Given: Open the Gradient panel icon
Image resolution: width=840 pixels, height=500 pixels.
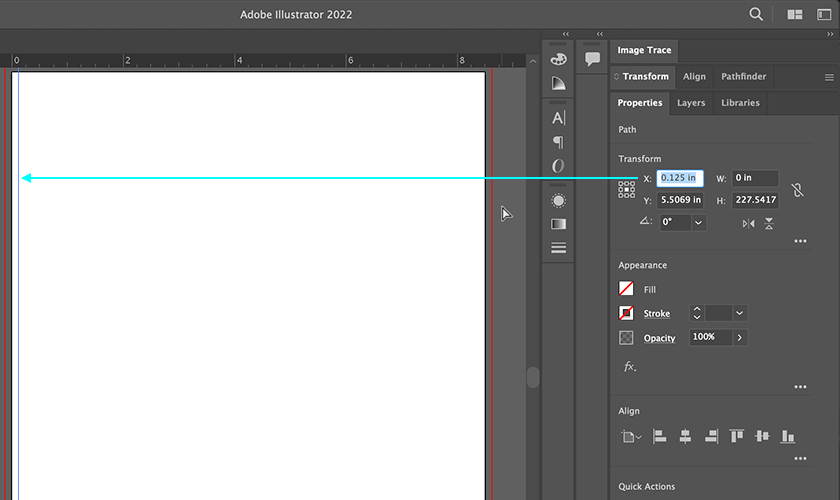Looking at the screenshot, I should coord(558,224).
